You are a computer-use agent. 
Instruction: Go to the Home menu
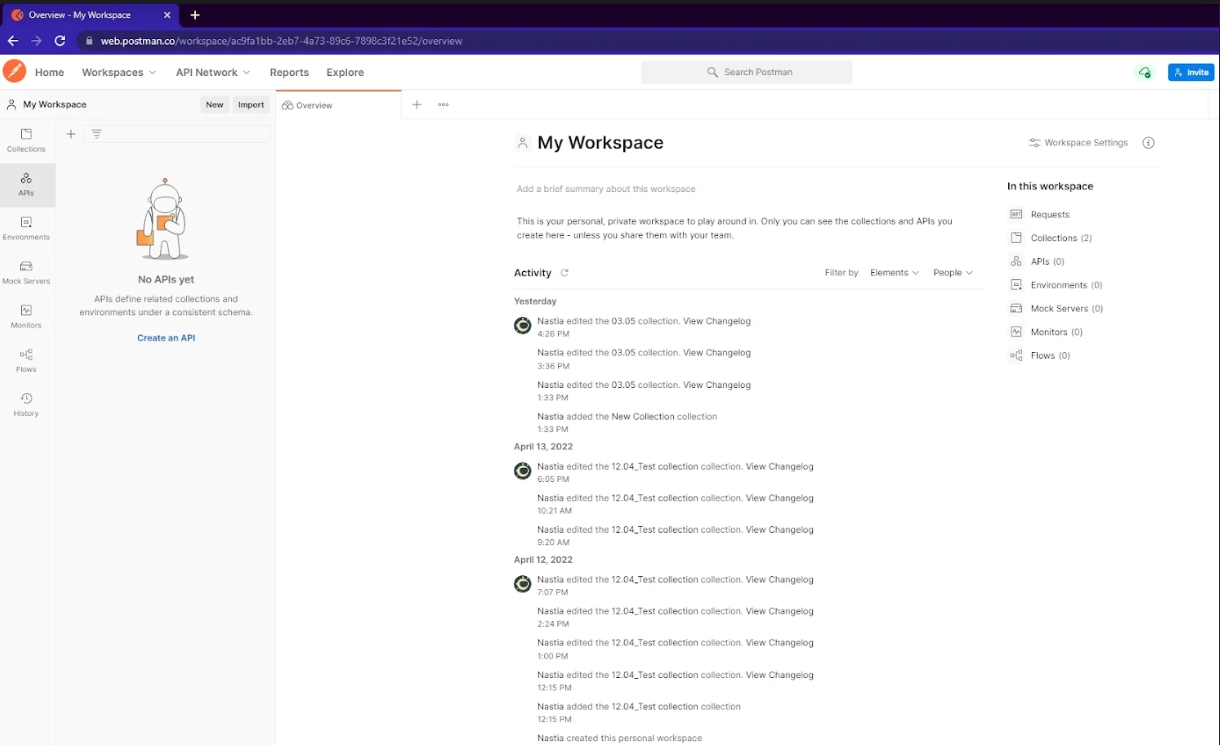tap(49, 72)
